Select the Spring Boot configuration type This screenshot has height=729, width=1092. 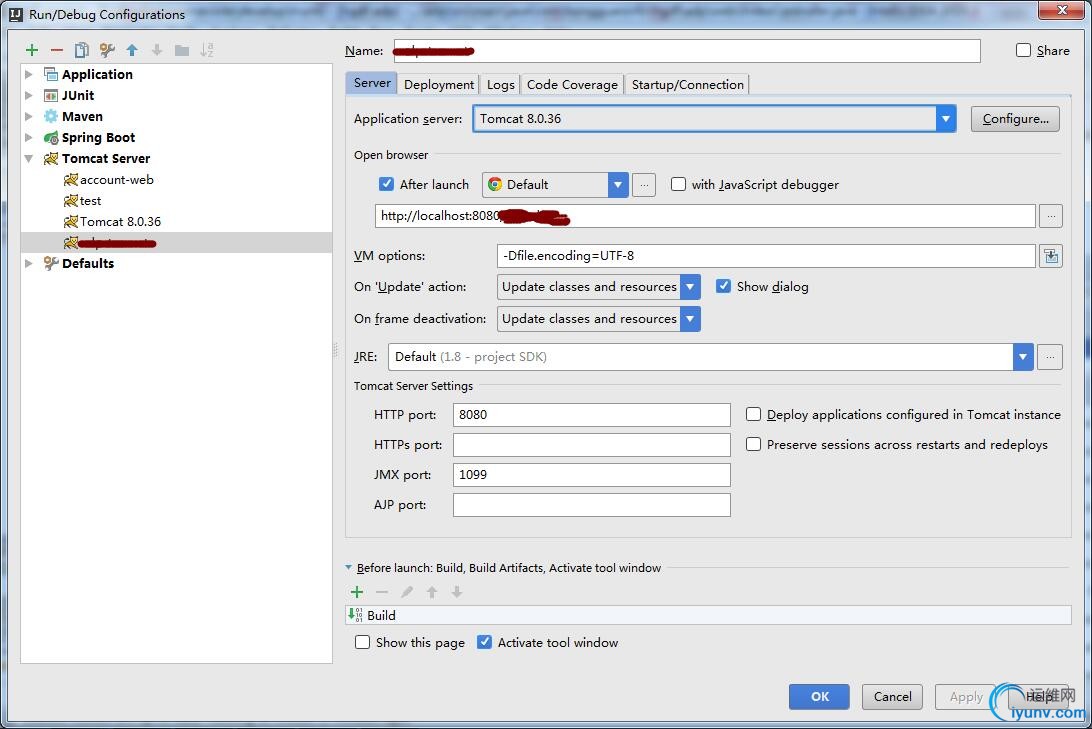[98, 137]
